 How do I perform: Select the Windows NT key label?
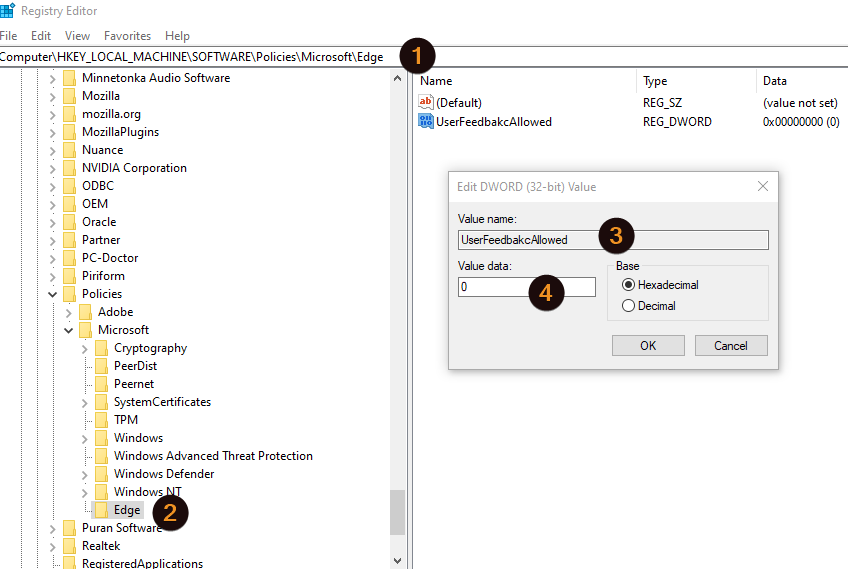[x=147, y=492]
